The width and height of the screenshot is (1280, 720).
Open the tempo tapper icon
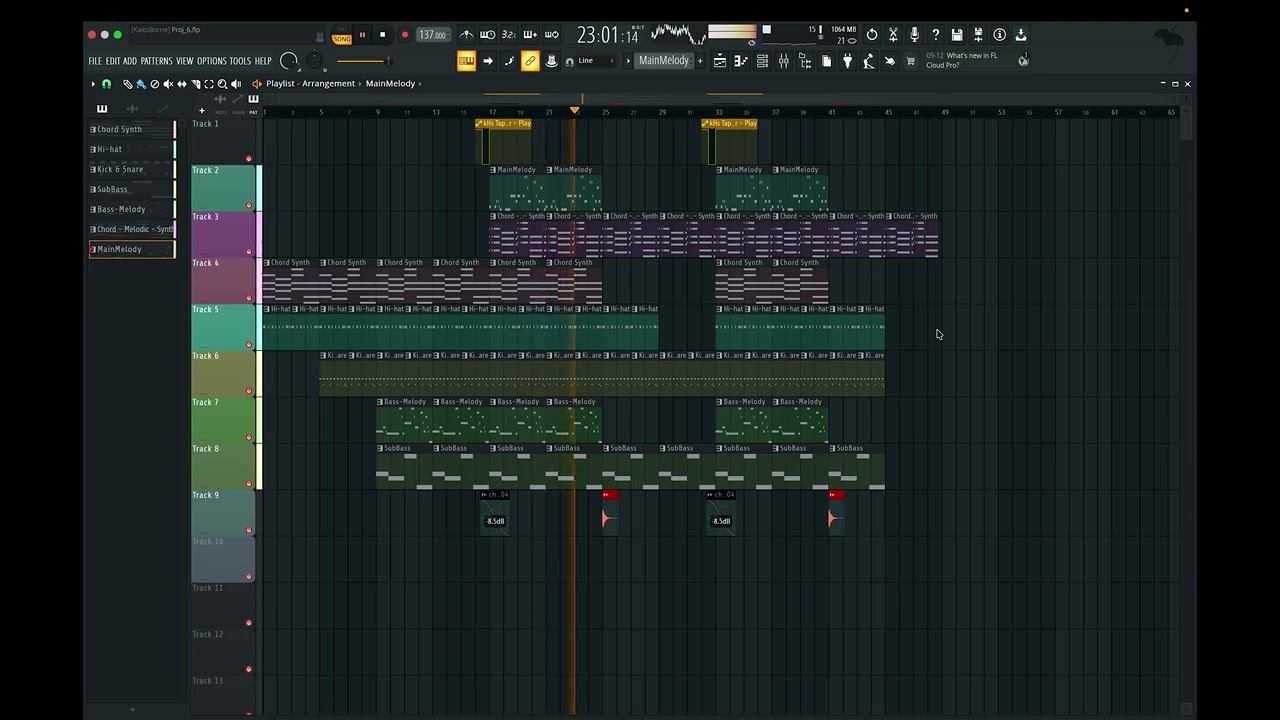click(869, 61)
